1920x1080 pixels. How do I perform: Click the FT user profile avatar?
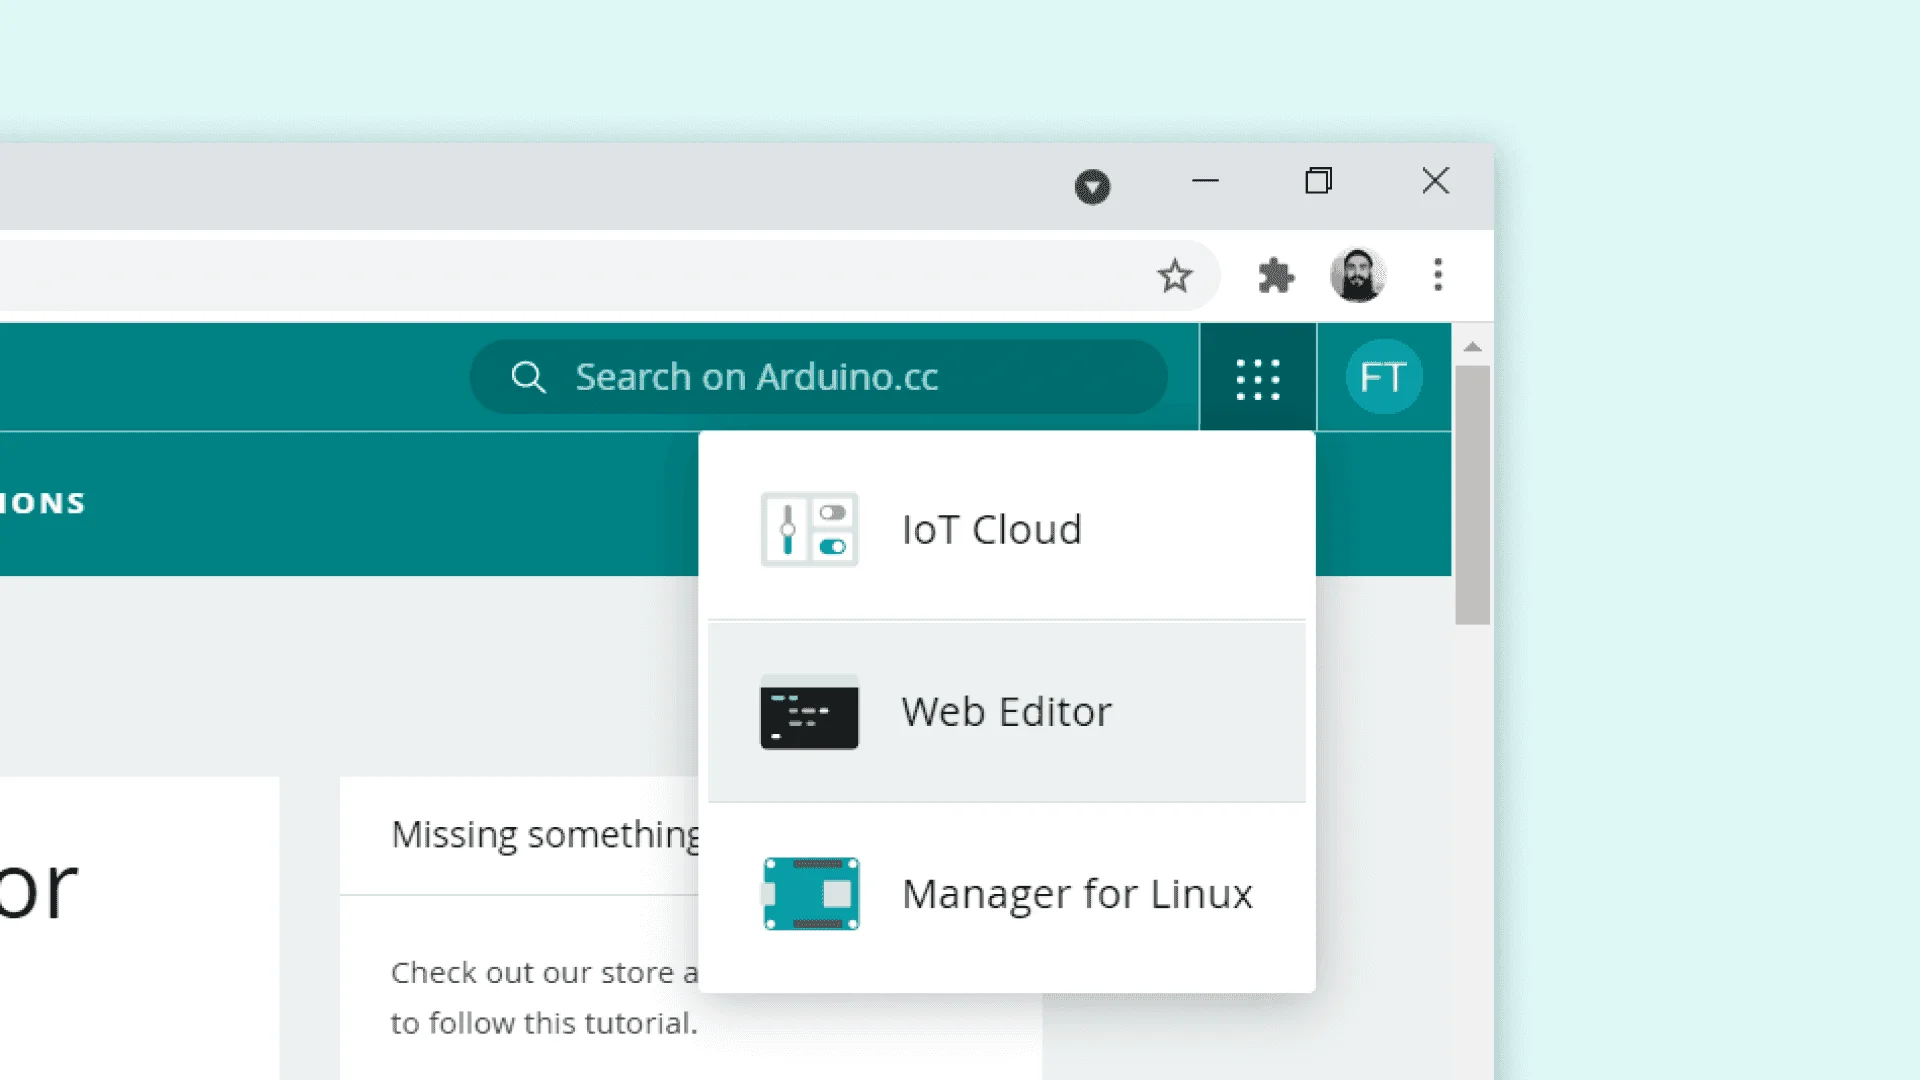click(1384, 377)
